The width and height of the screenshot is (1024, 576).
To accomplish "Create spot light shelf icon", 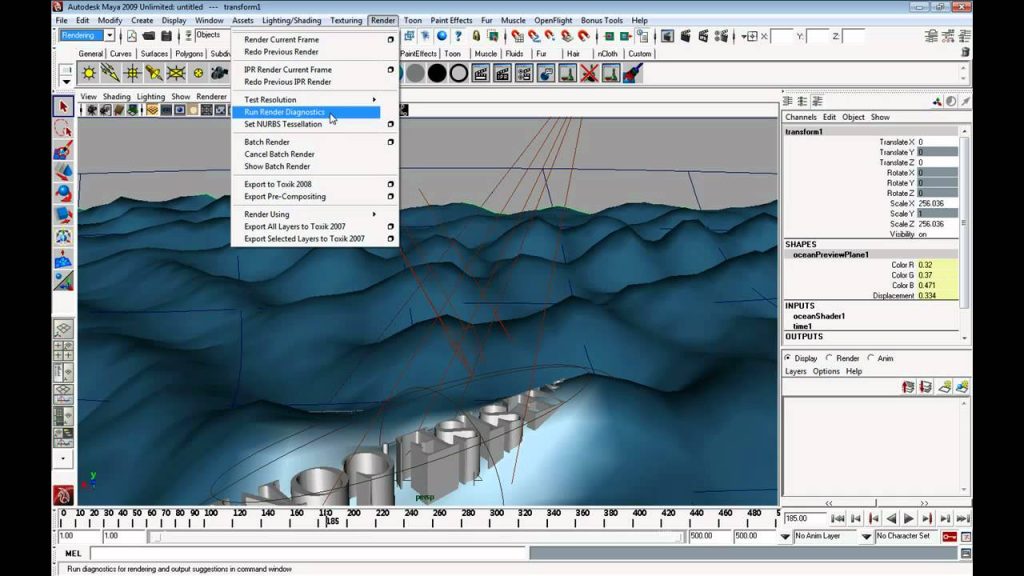I will (x=154, y=73).
